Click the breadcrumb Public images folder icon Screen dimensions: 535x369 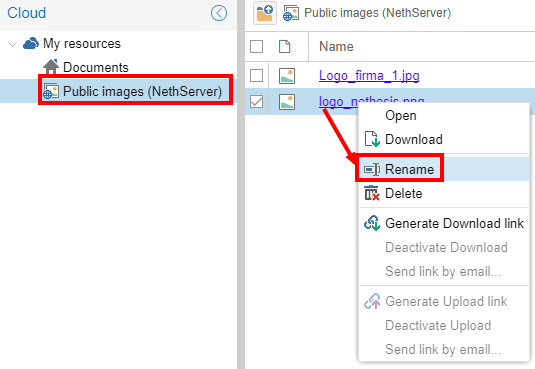(291, 13)
